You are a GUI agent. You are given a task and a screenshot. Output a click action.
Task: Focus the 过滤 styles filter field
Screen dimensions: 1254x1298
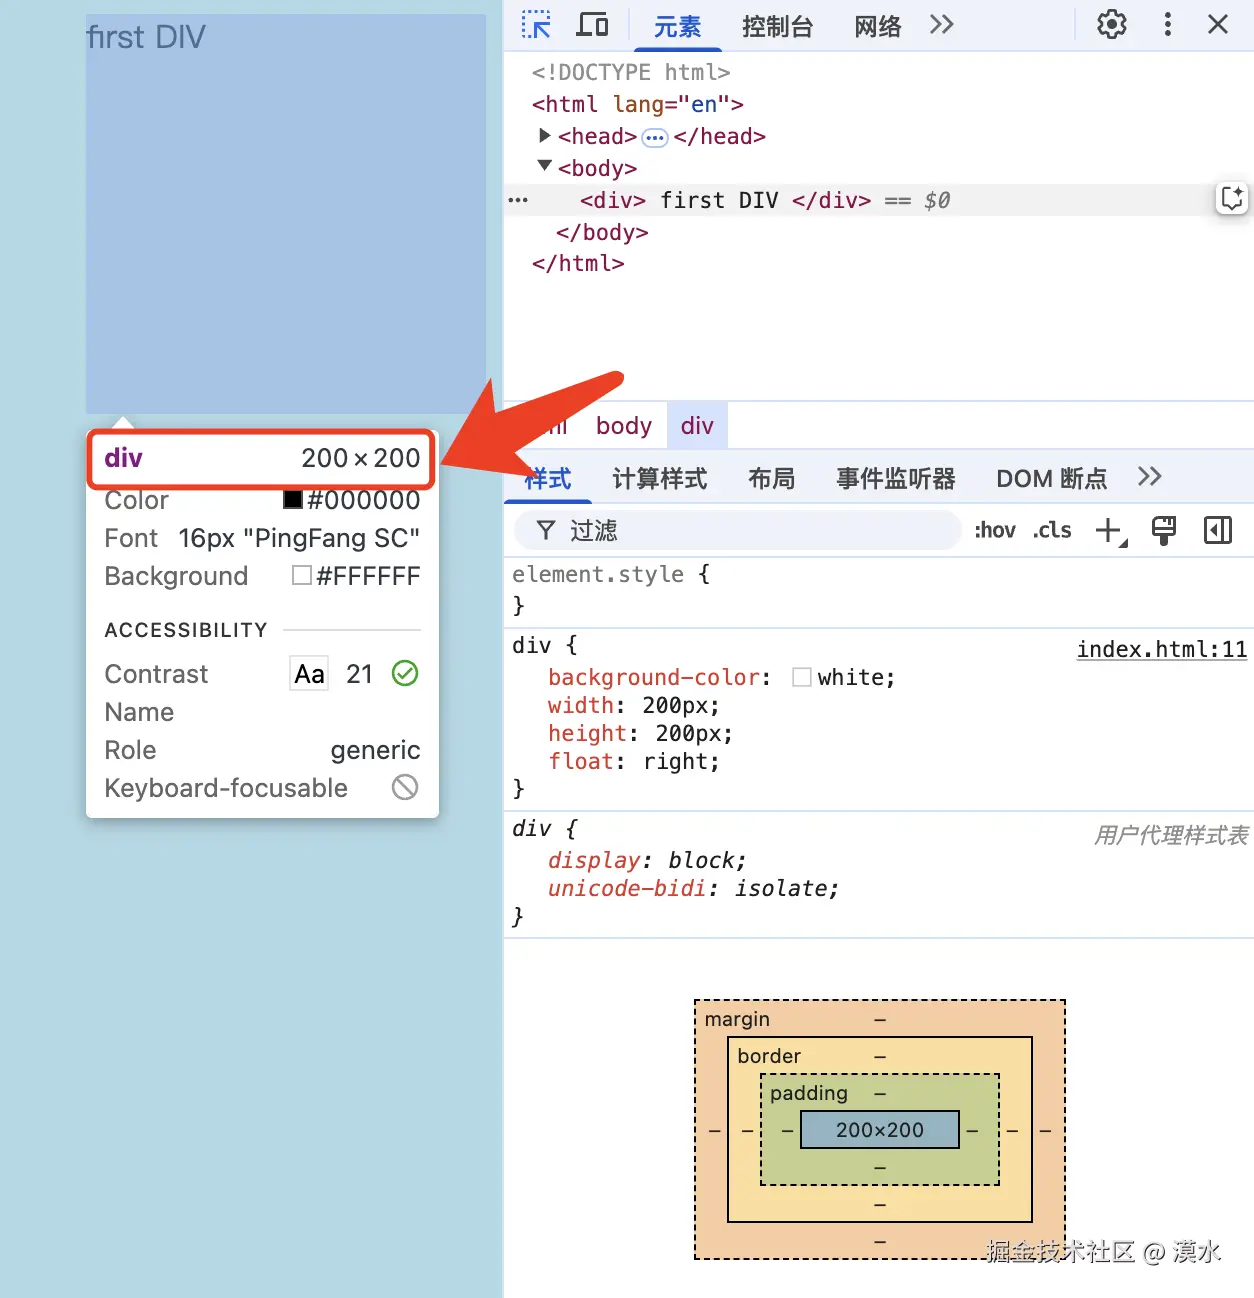(x=738, y=530)
